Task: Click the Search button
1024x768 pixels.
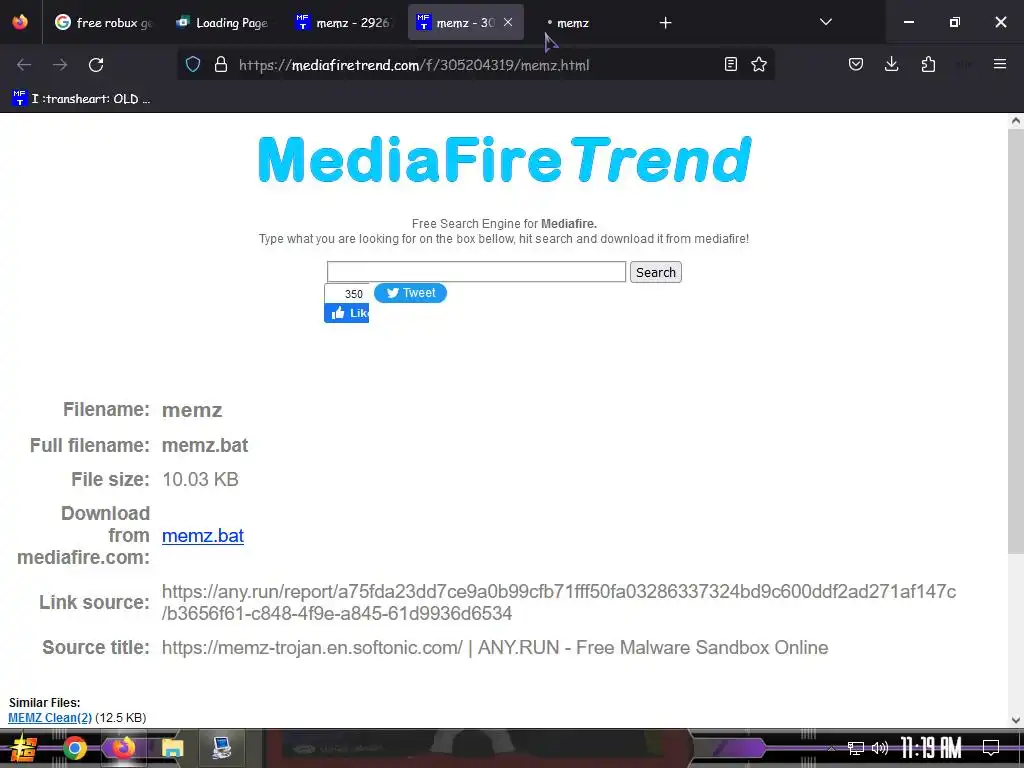Action: (656, 272)
